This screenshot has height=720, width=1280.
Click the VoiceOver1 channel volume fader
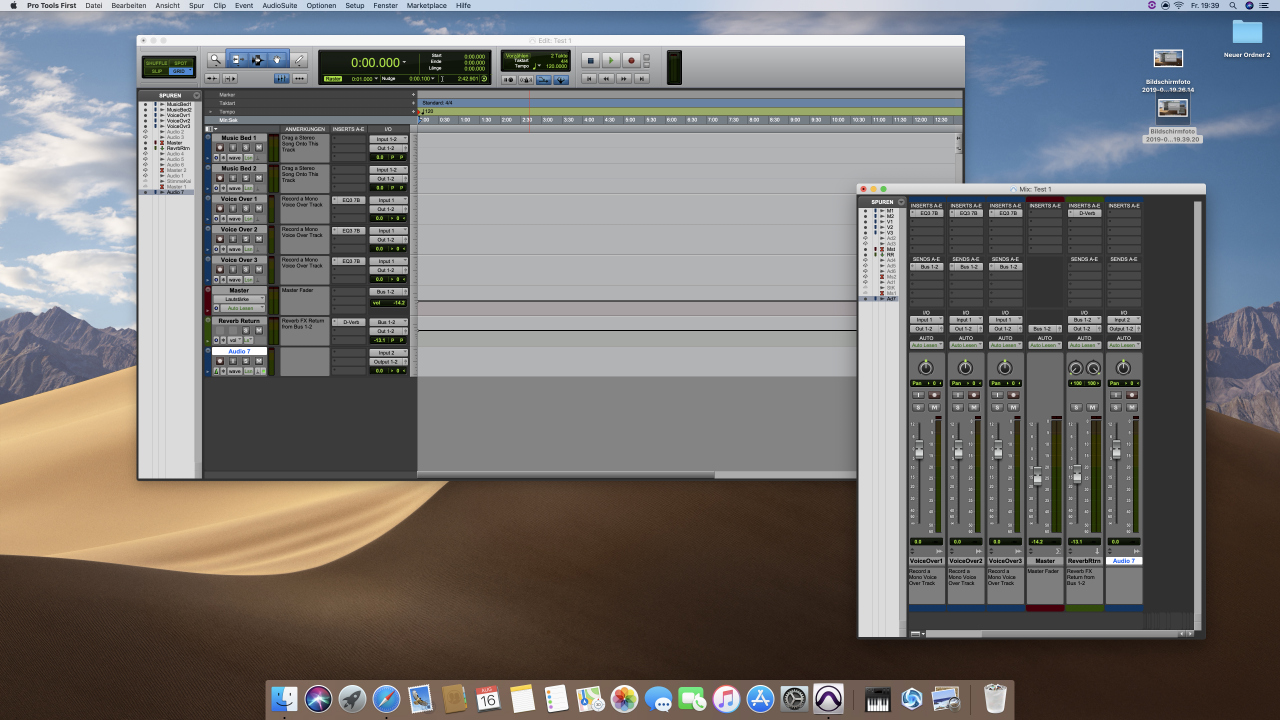(918, 452)
